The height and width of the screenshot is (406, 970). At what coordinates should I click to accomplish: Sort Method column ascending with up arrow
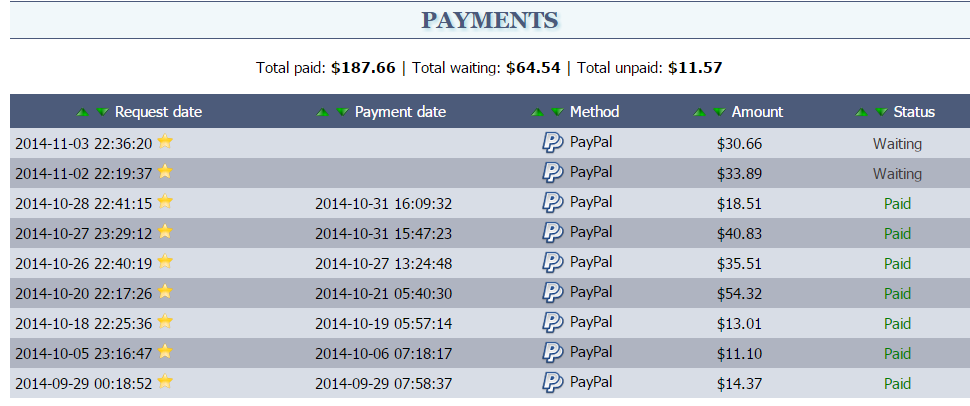(537, 112)
